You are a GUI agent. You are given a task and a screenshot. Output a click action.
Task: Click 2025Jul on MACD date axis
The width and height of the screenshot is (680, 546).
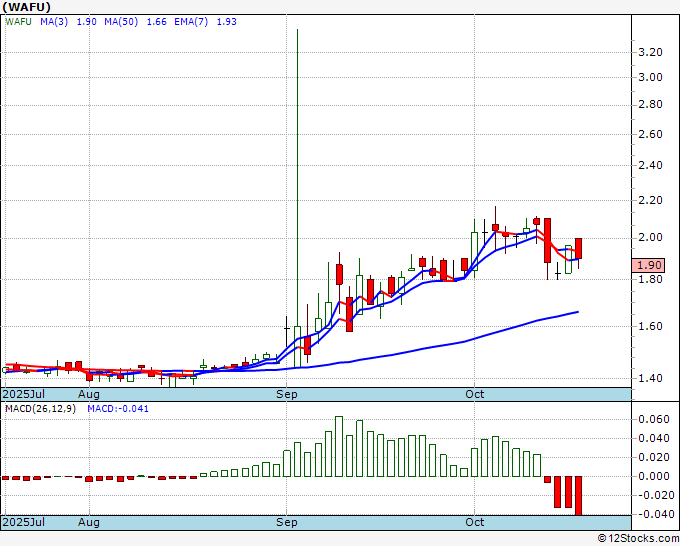coord(23,522)
